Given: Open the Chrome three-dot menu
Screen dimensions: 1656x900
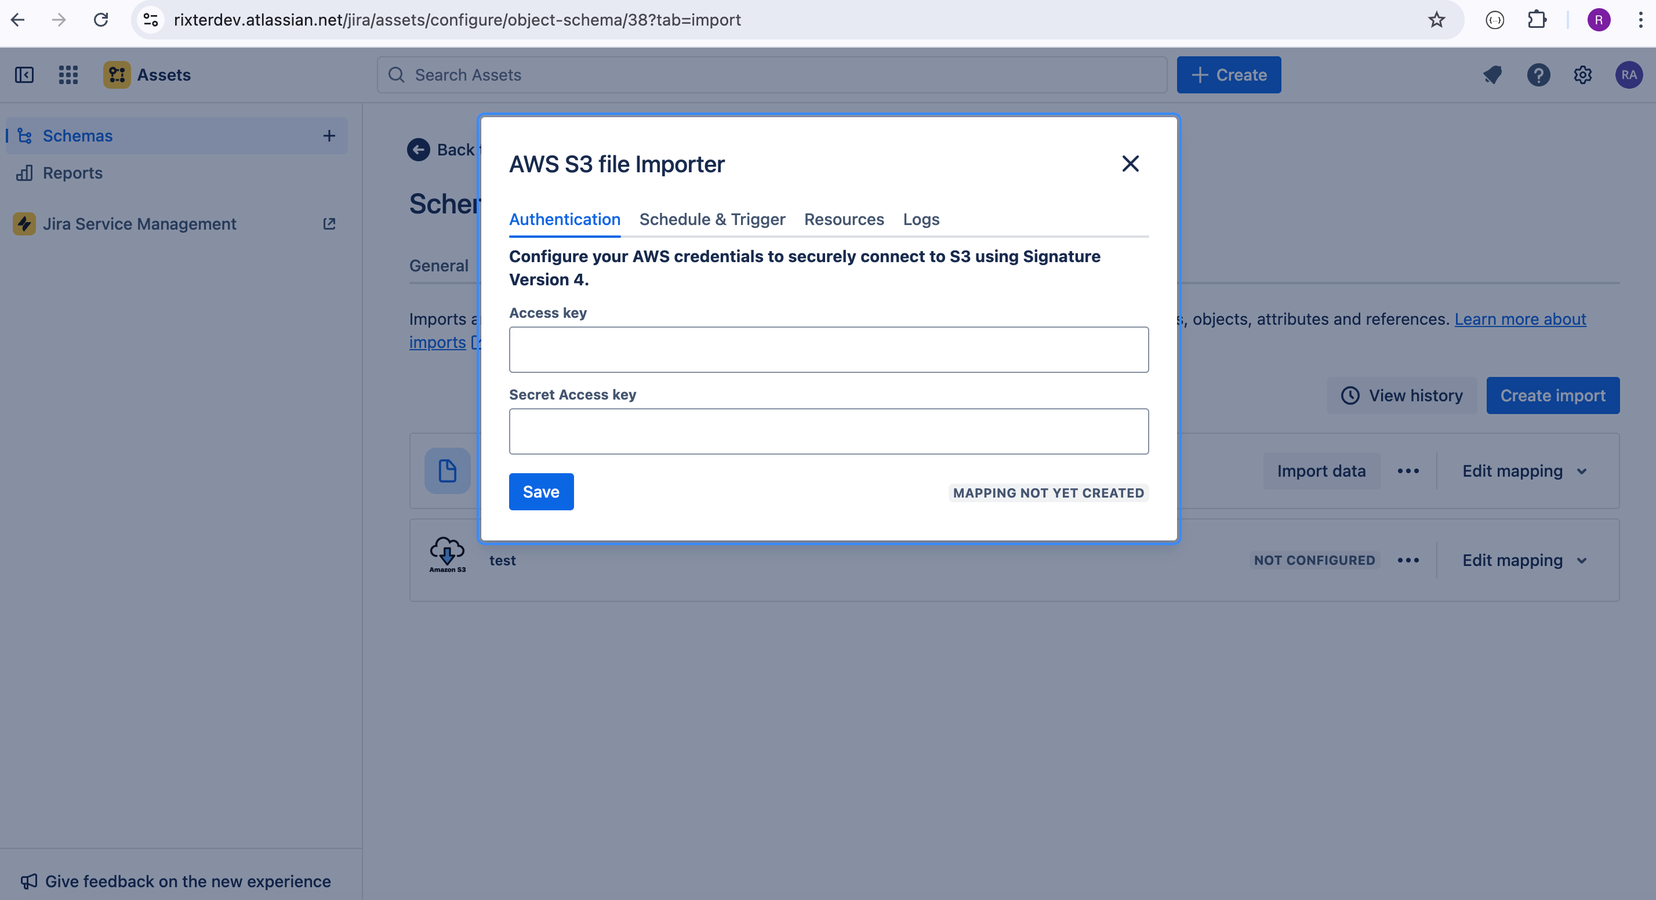Looking at the screenshot, I should click(x=1640, y=19).
